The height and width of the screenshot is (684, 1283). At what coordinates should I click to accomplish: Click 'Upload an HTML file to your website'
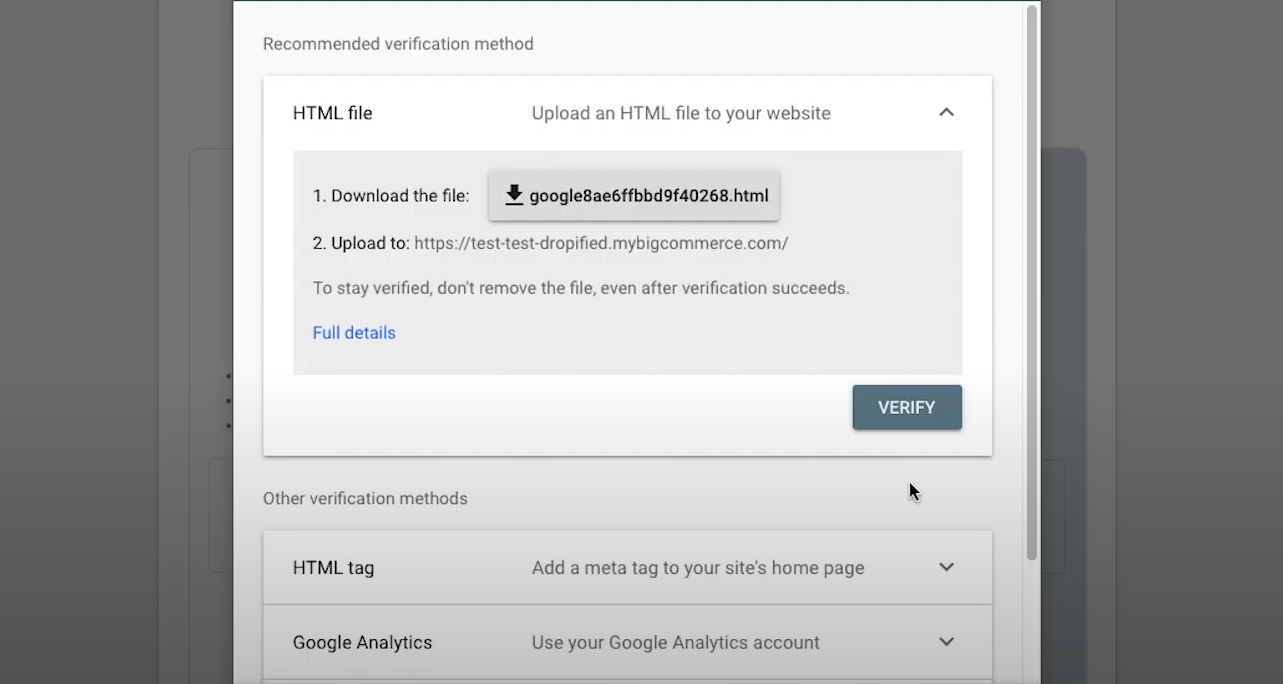coord(681,114)
